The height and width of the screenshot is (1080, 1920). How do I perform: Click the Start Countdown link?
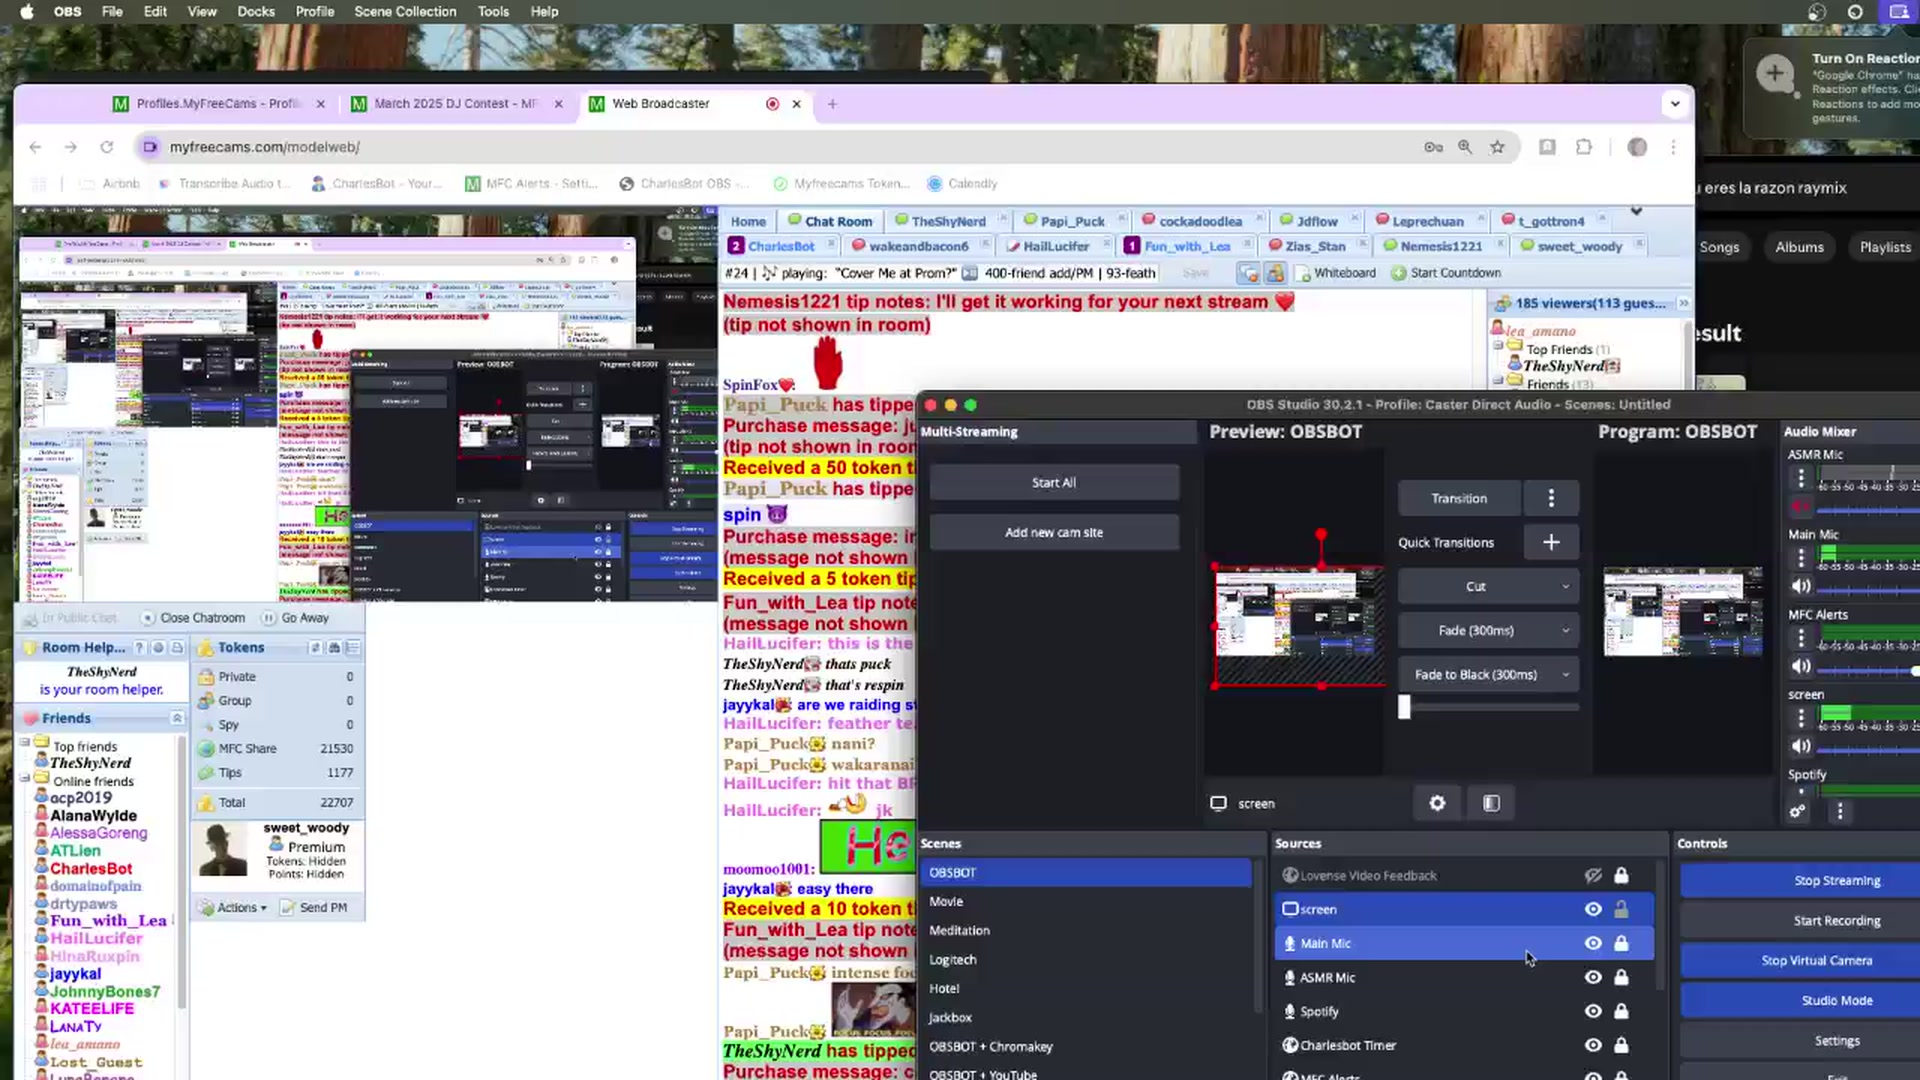click(1446, 273)
